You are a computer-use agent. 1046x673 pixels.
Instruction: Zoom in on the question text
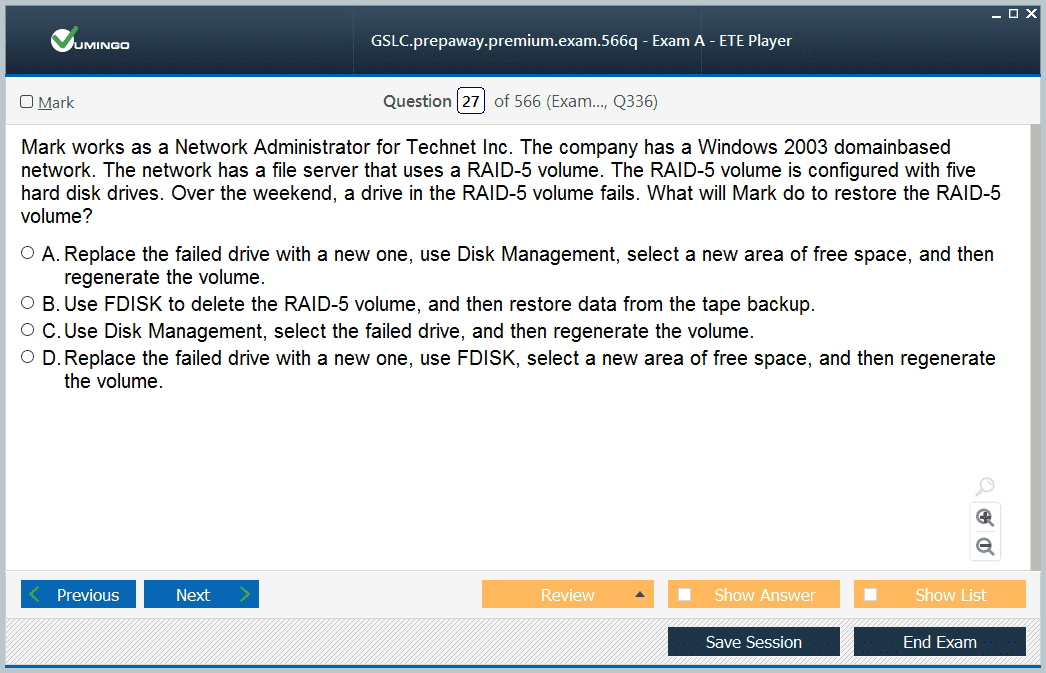(x=985, y=518)
